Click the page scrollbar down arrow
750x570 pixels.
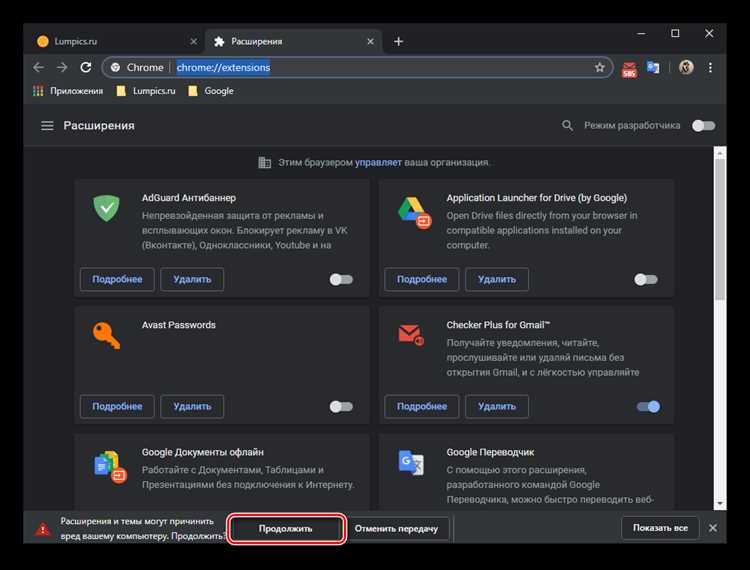pos(720,504)
